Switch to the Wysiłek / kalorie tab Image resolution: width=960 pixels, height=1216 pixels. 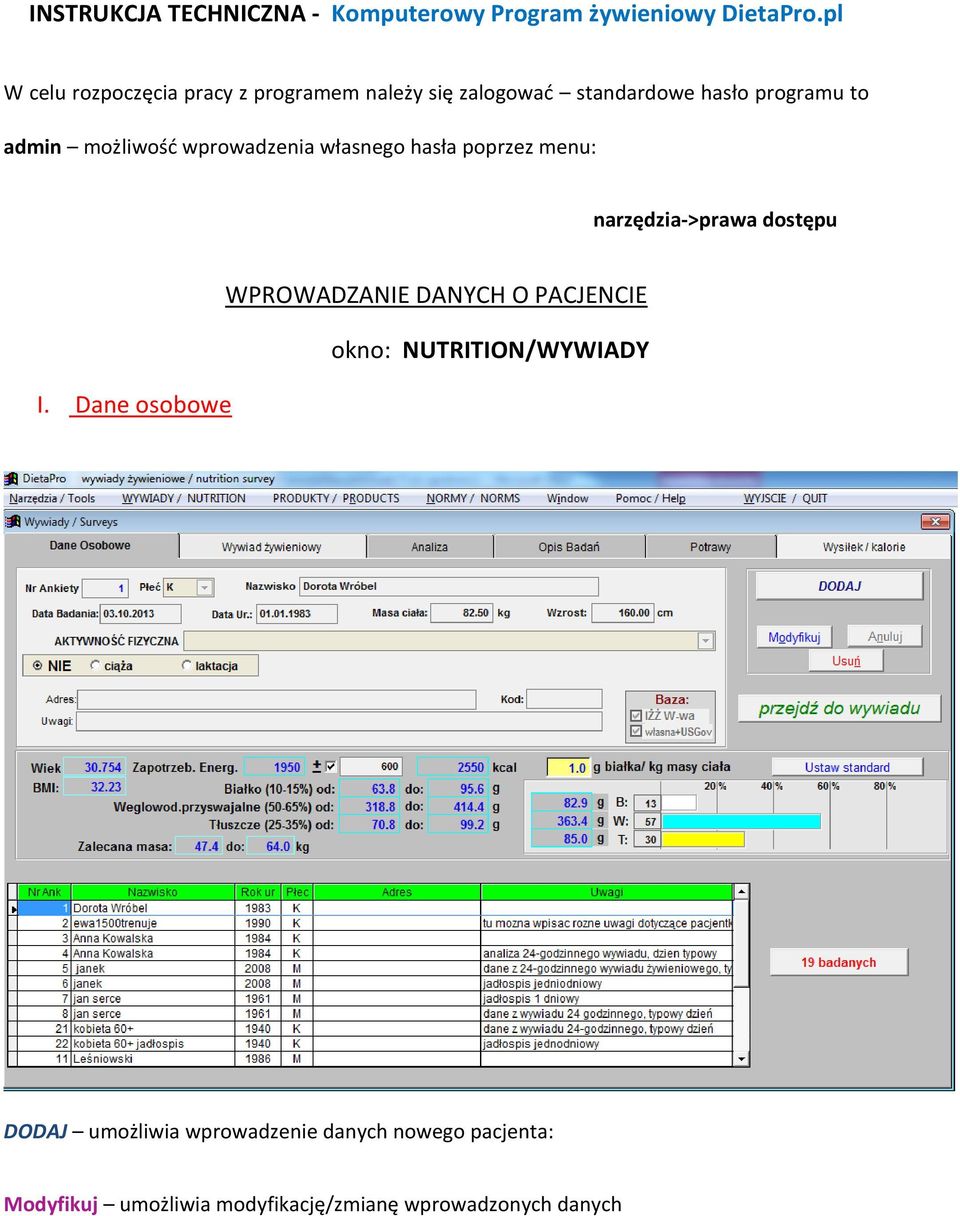click(x=864, y=547)
